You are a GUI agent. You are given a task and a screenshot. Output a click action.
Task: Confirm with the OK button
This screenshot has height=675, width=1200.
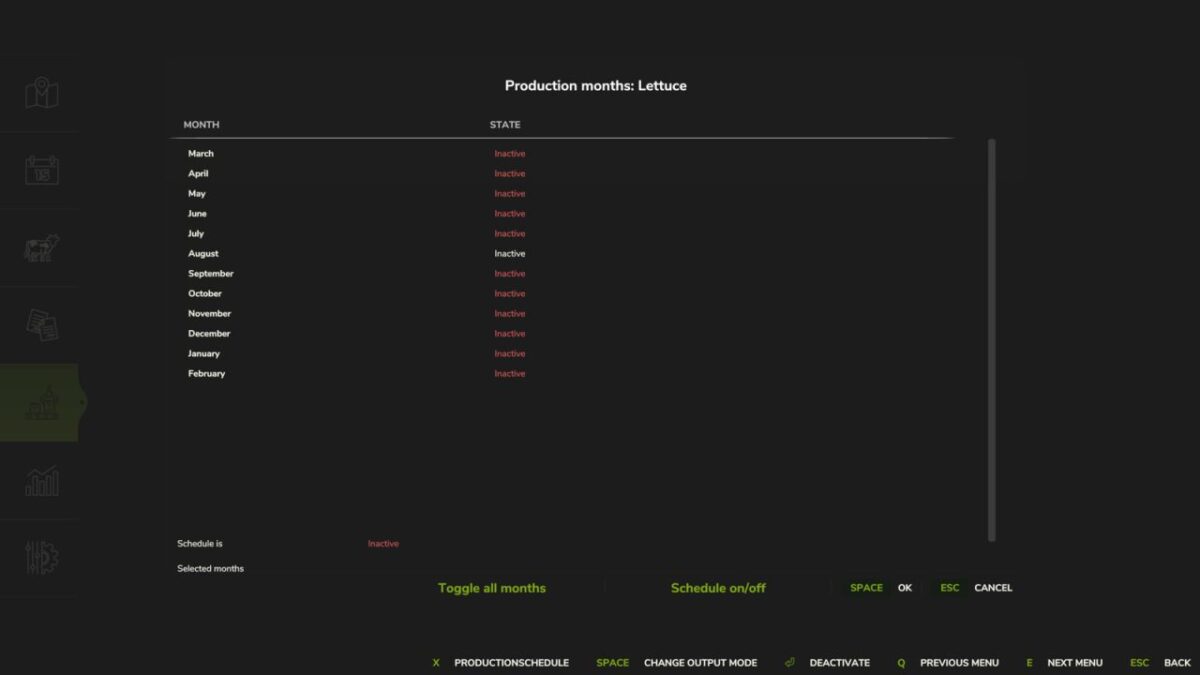pos(904,588)
